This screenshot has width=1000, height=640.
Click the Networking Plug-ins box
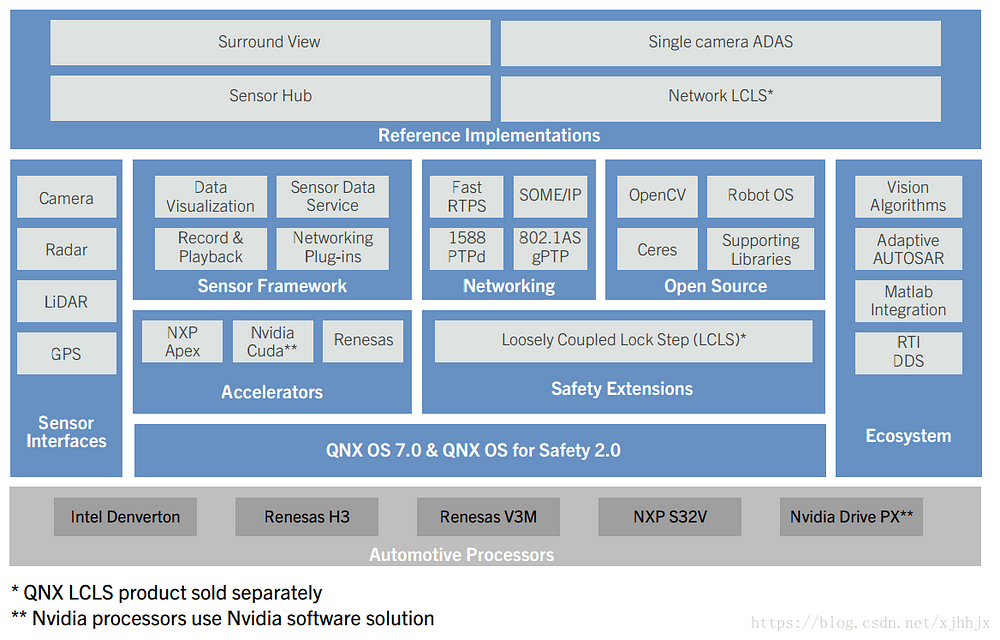coord(332,248)
